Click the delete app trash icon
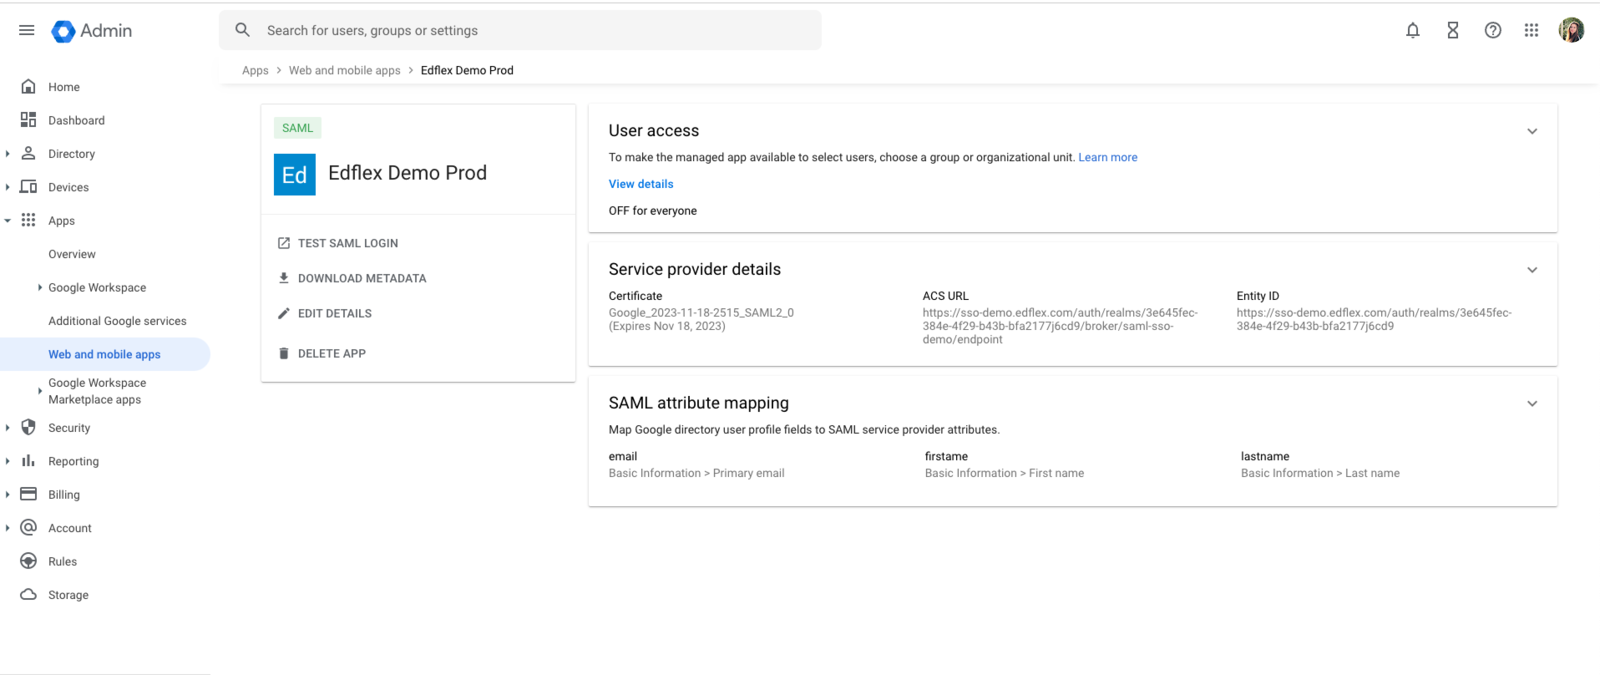The width and height of the screenshot is (1600, 675). 284,353
